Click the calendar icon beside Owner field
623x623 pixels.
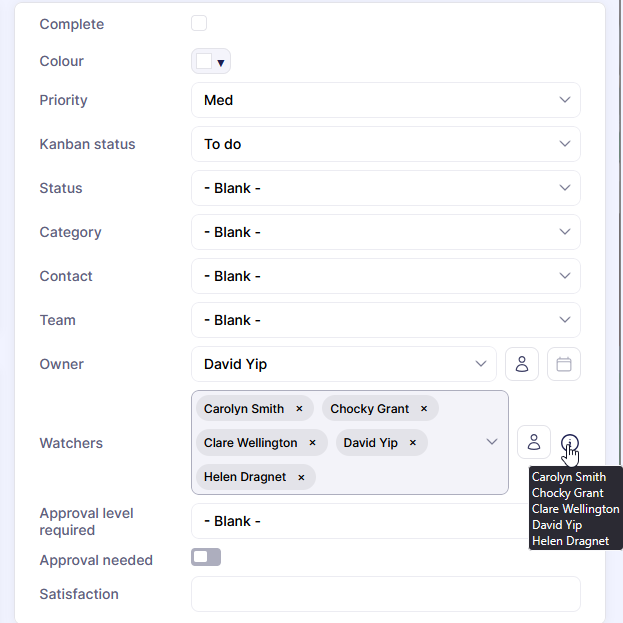(x=563, y=364)
